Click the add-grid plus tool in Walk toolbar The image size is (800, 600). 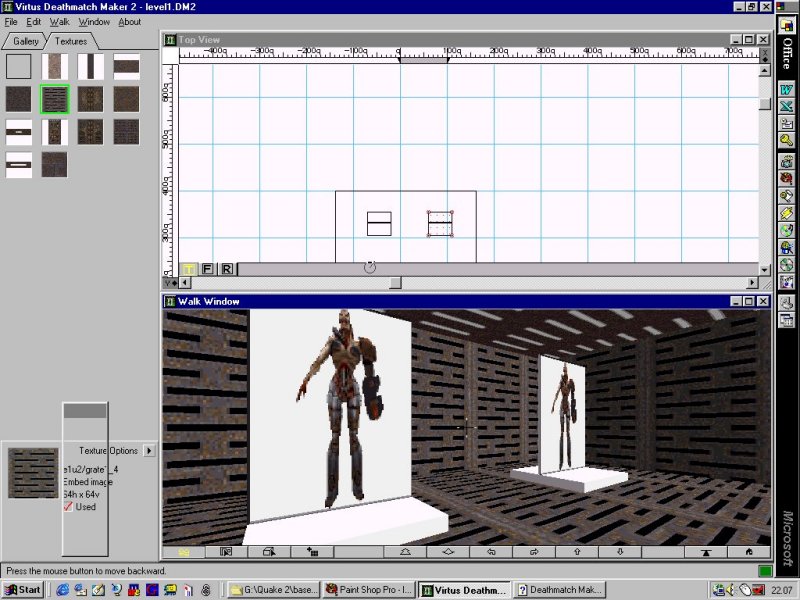pos(312,552)
